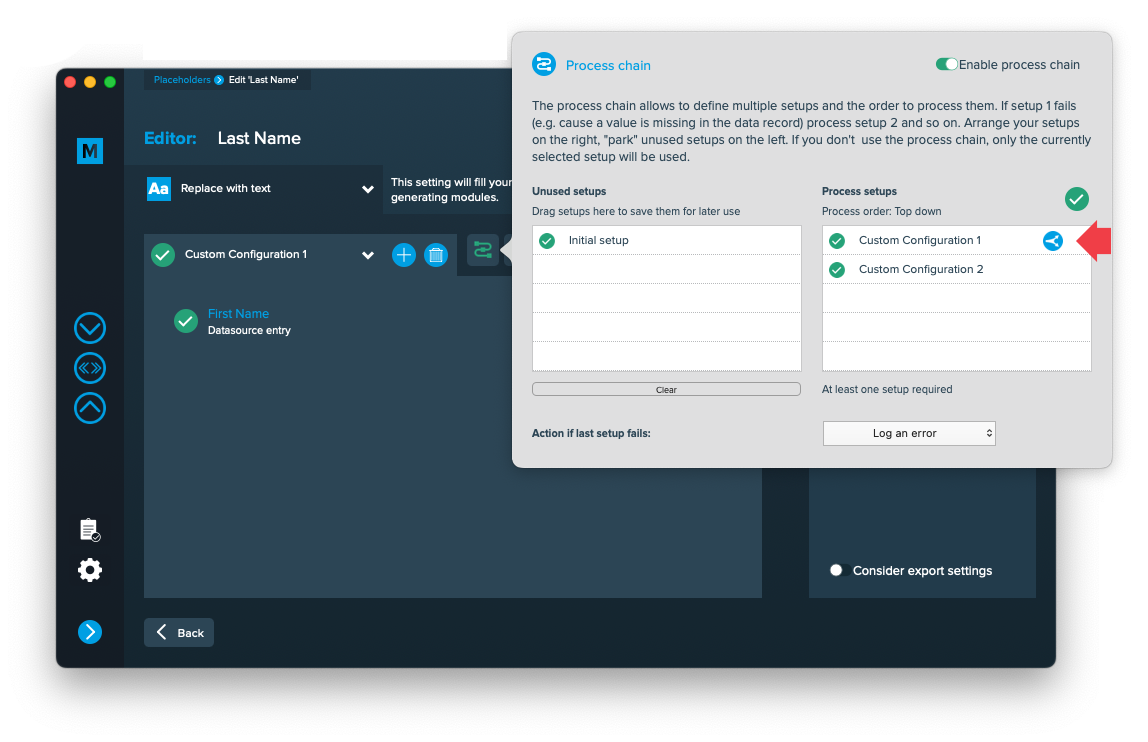Expand the Custom Configuration 1 dropdown
This screenshot has width=1148, height=742.
[367, 255]
